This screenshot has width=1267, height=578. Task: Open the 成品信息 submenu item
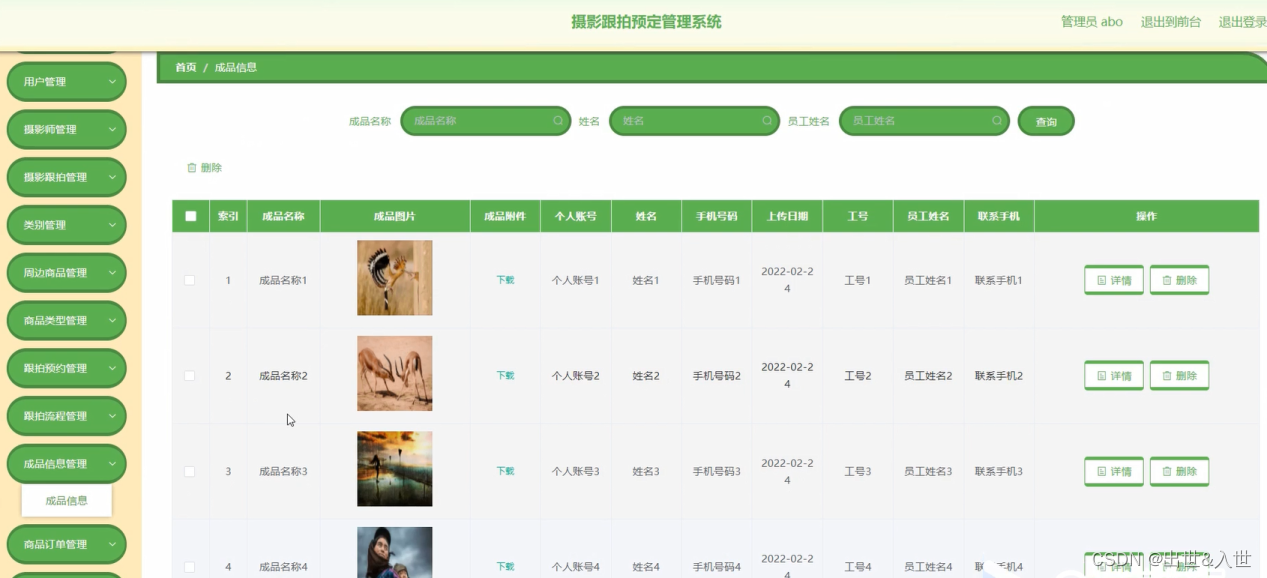[x=67, y=501]
